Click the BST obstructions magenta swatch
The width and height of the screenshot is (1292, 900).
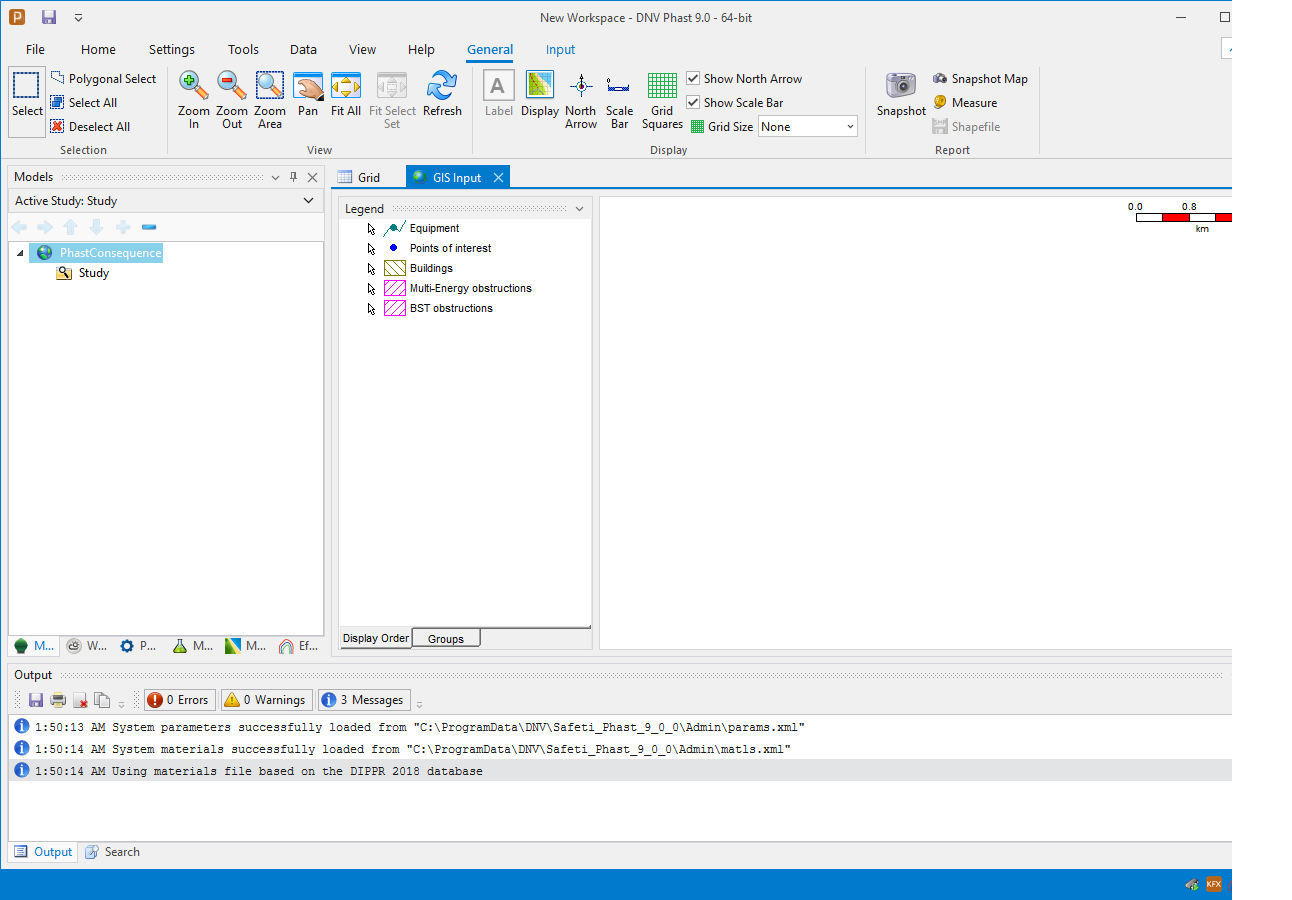[394, 308]
